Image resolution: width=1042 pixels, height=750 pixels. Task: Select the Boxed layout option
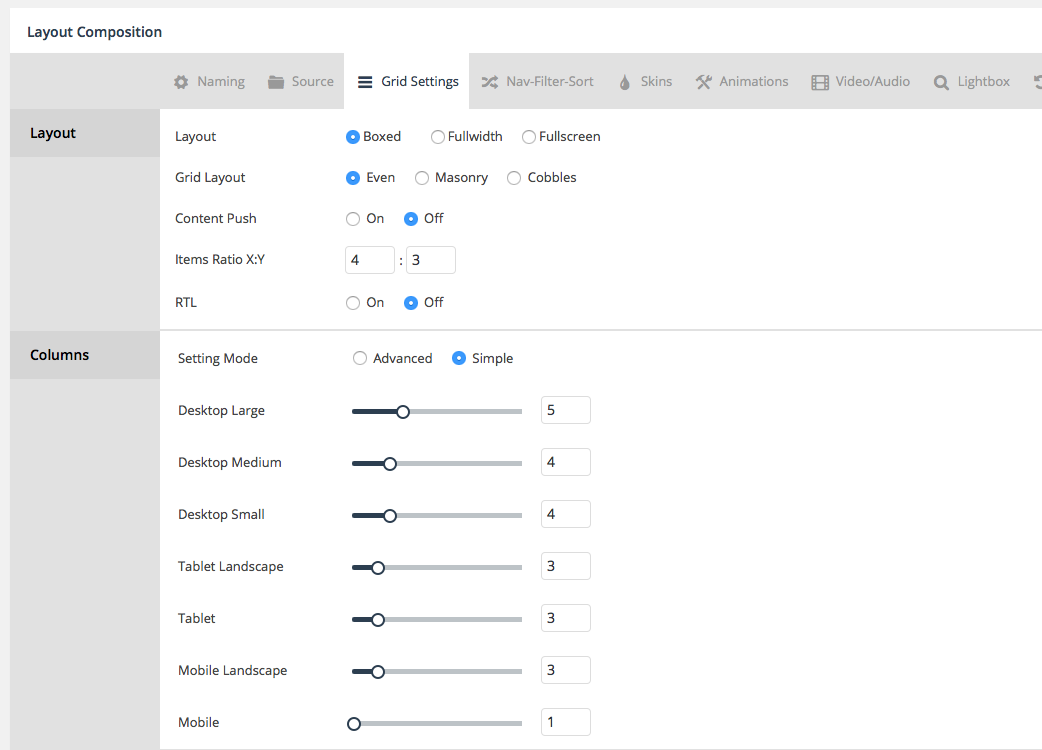click(353, 137)
